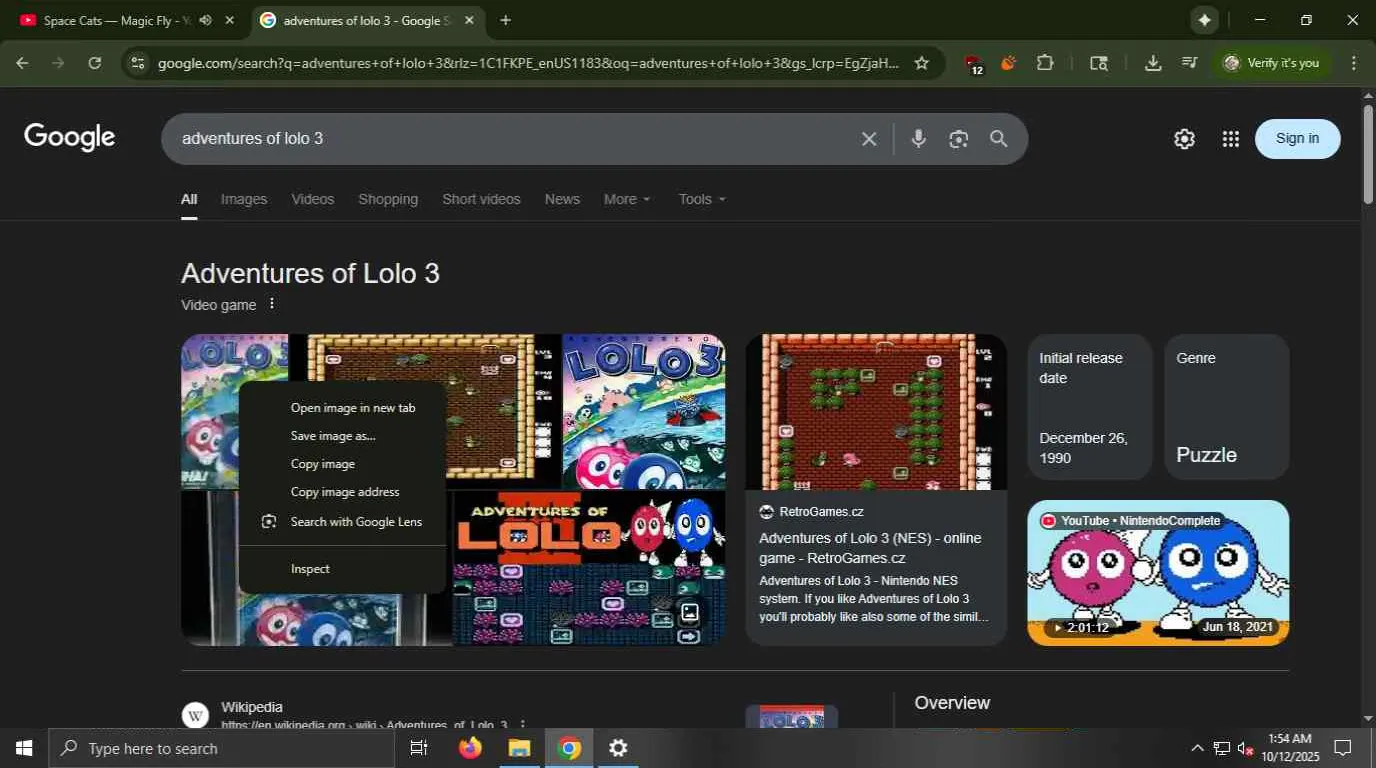Select the Images search tab
Image resolution: width=1376 pixels, height=768 pixels.
coord(244,199)
